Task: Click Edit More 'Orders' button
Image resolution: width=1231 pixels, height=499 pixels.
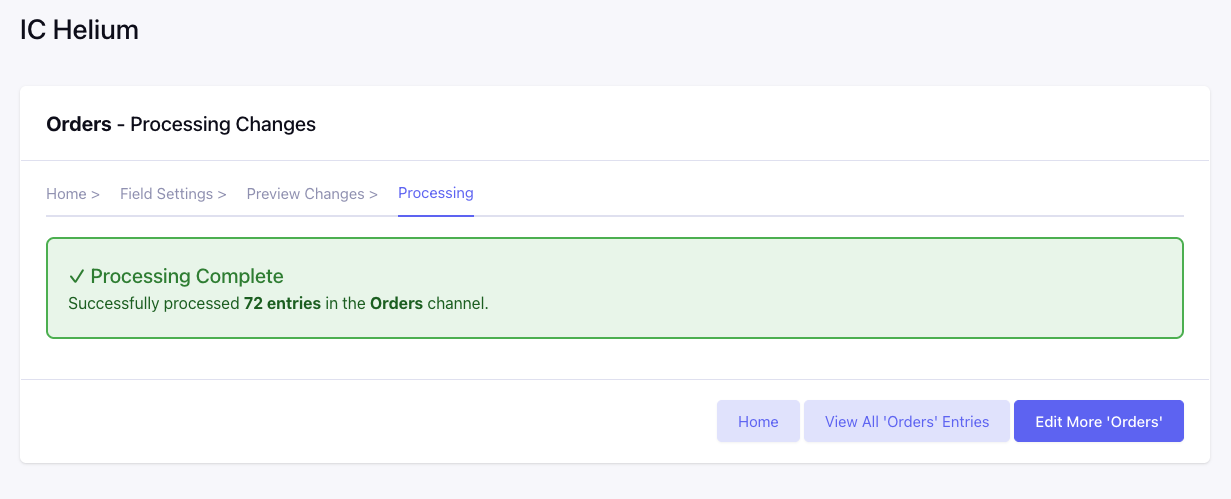Action: tap(1098, 421)
